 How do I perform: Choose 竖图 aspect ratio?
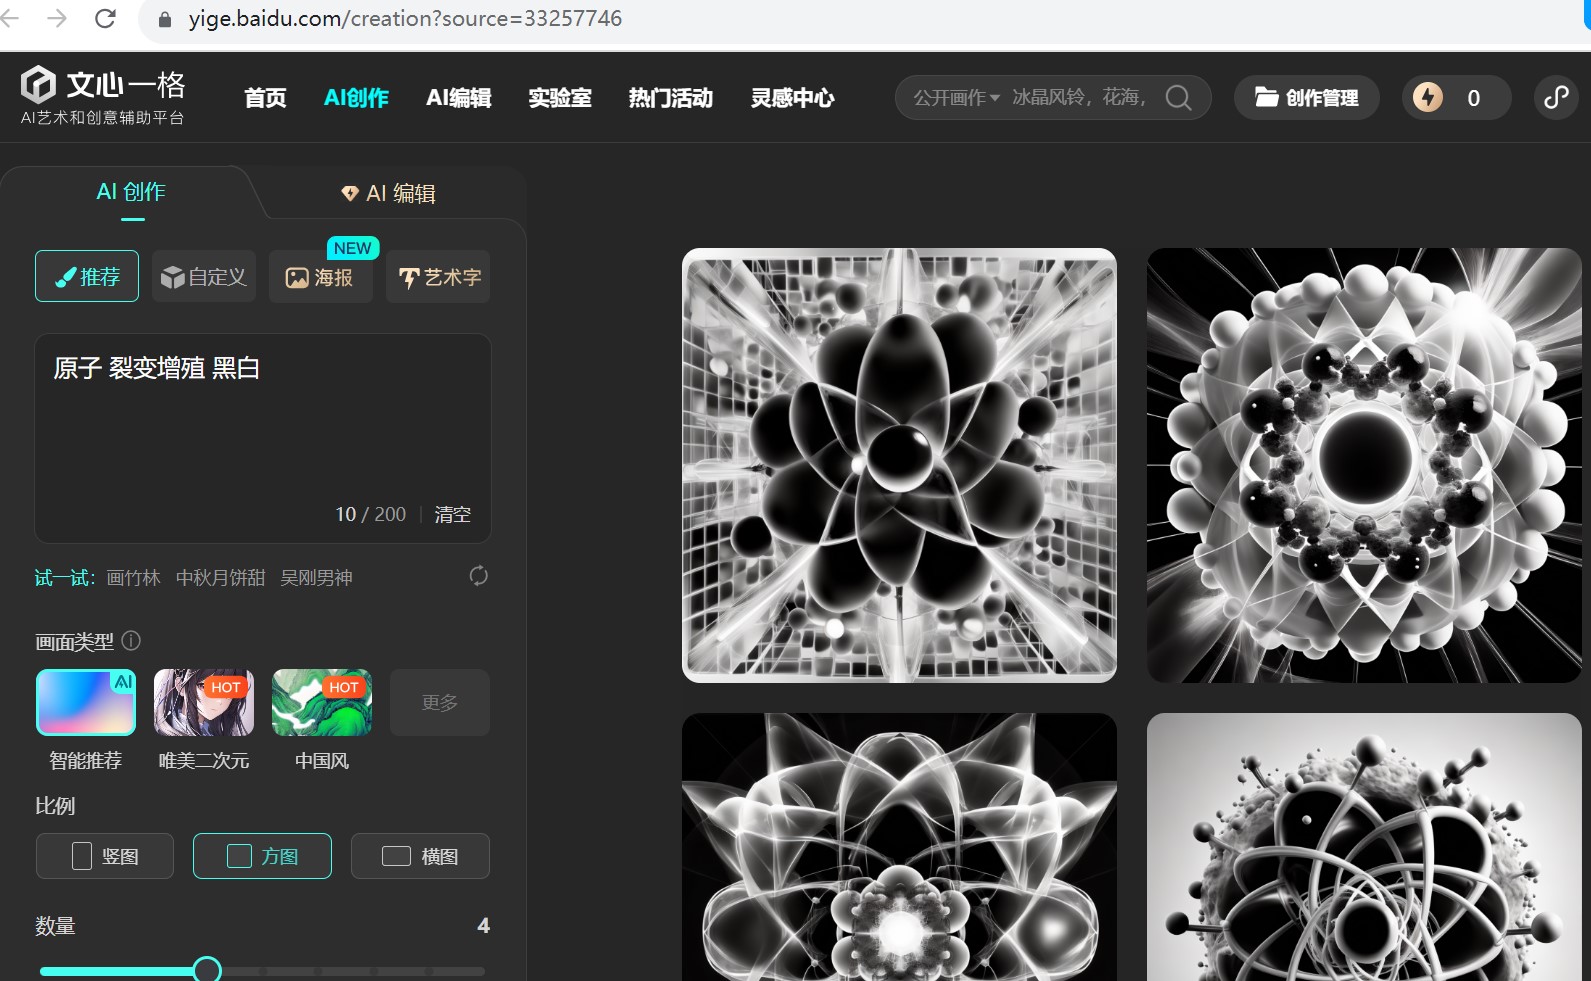coord(105,856)
